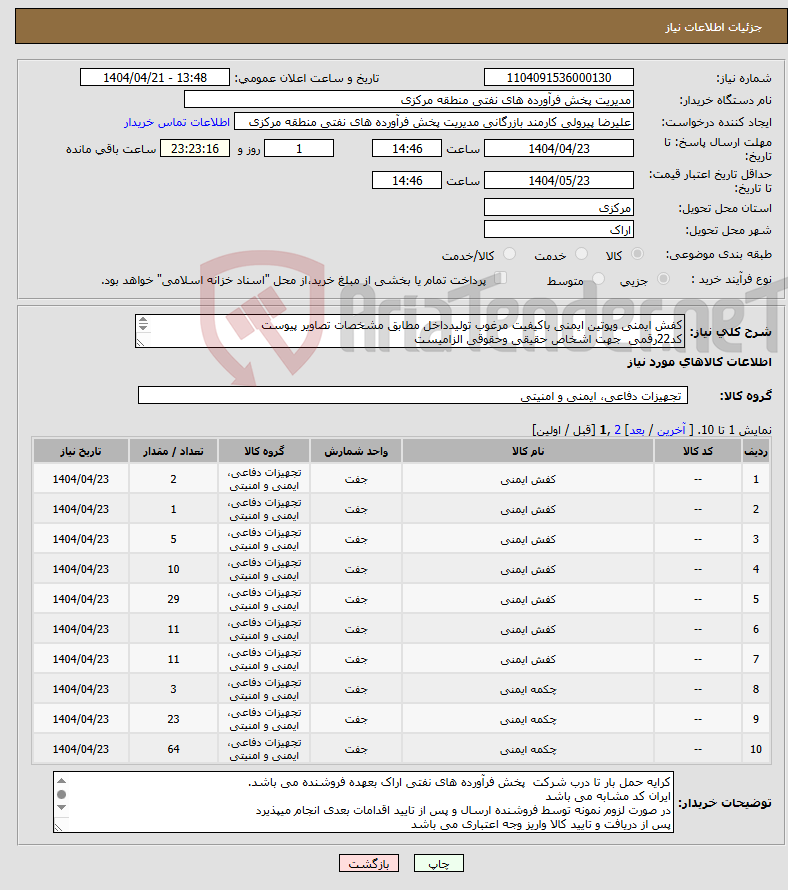
Task: Click چکمه ایمنی in row 10
Action: (x=527, y=749)
